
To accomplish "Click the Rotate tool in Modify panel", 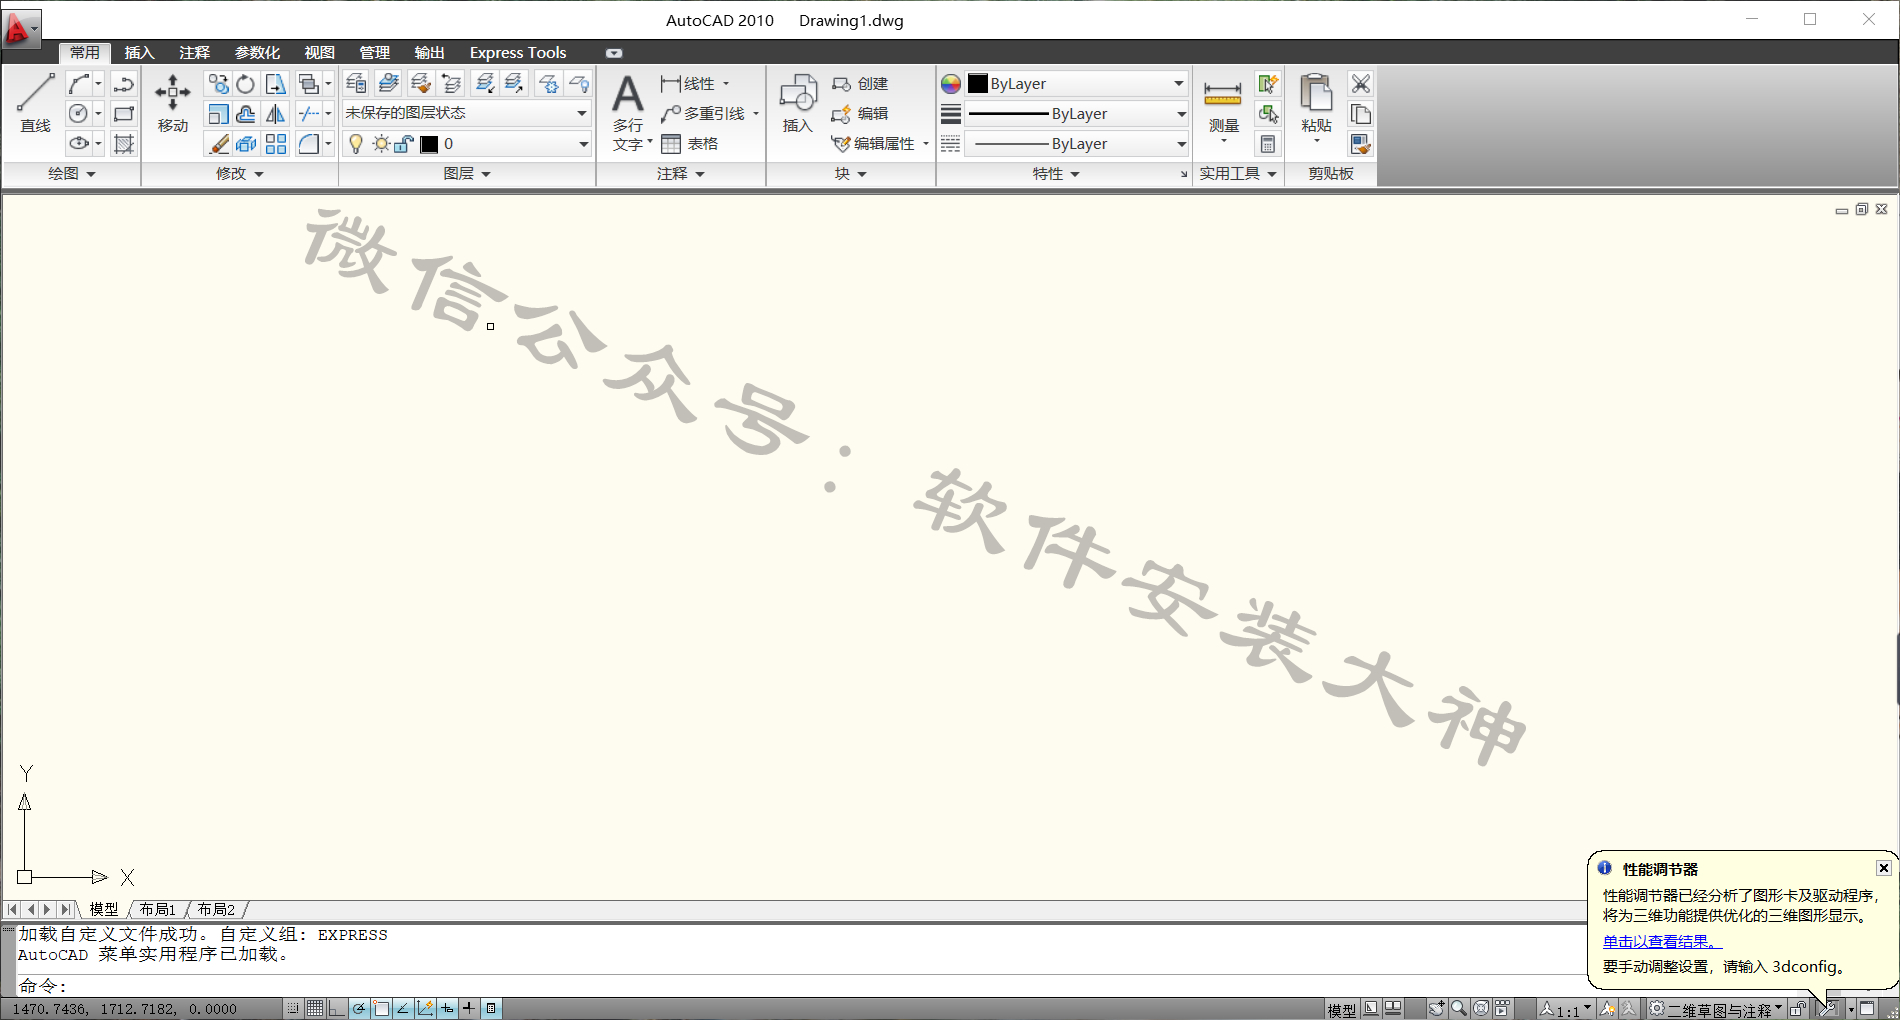I will point(246,84).
